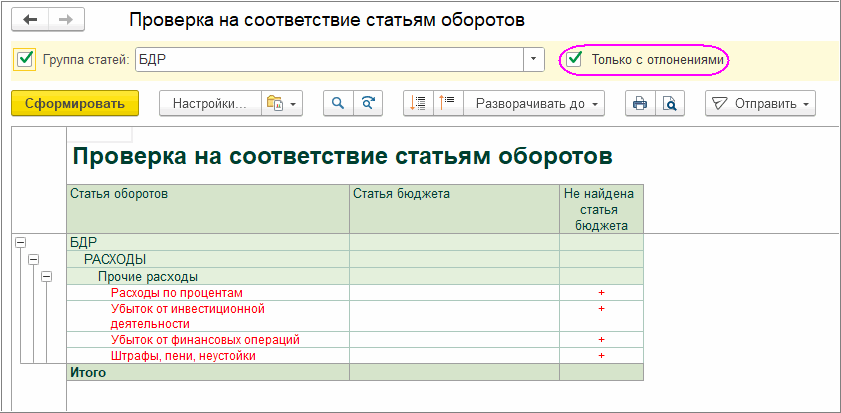This screenshot has width=841, height=413.
Task: Collapse the БДР tree node
Action: click(x=20, y=242)
